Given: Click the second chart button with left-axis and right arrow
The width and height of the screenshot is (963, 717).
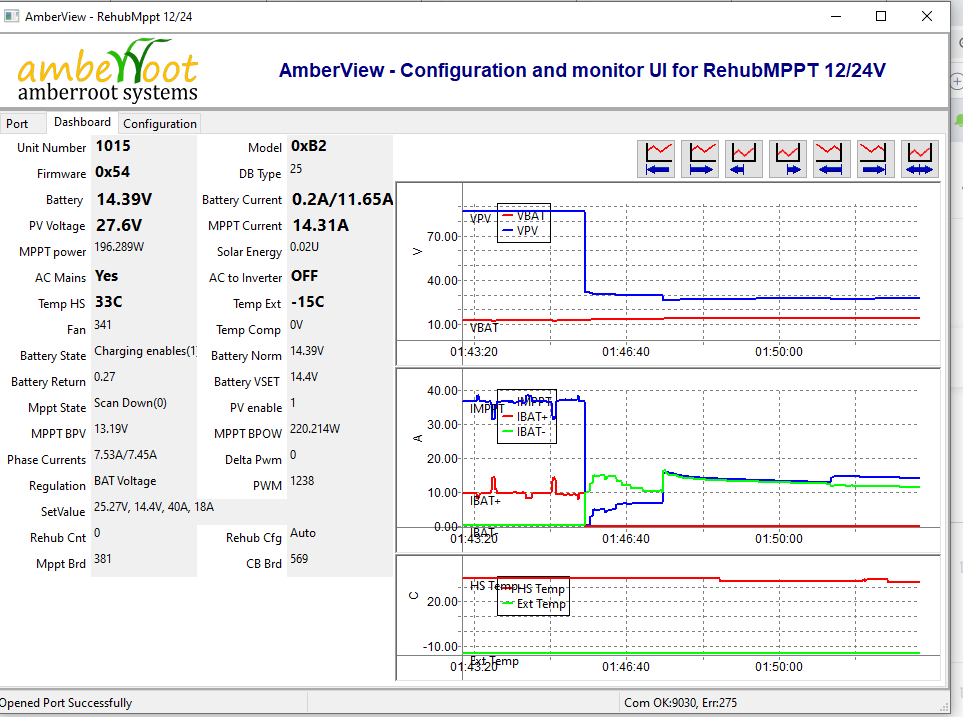Looking at the screenshot, I should 702,159.
